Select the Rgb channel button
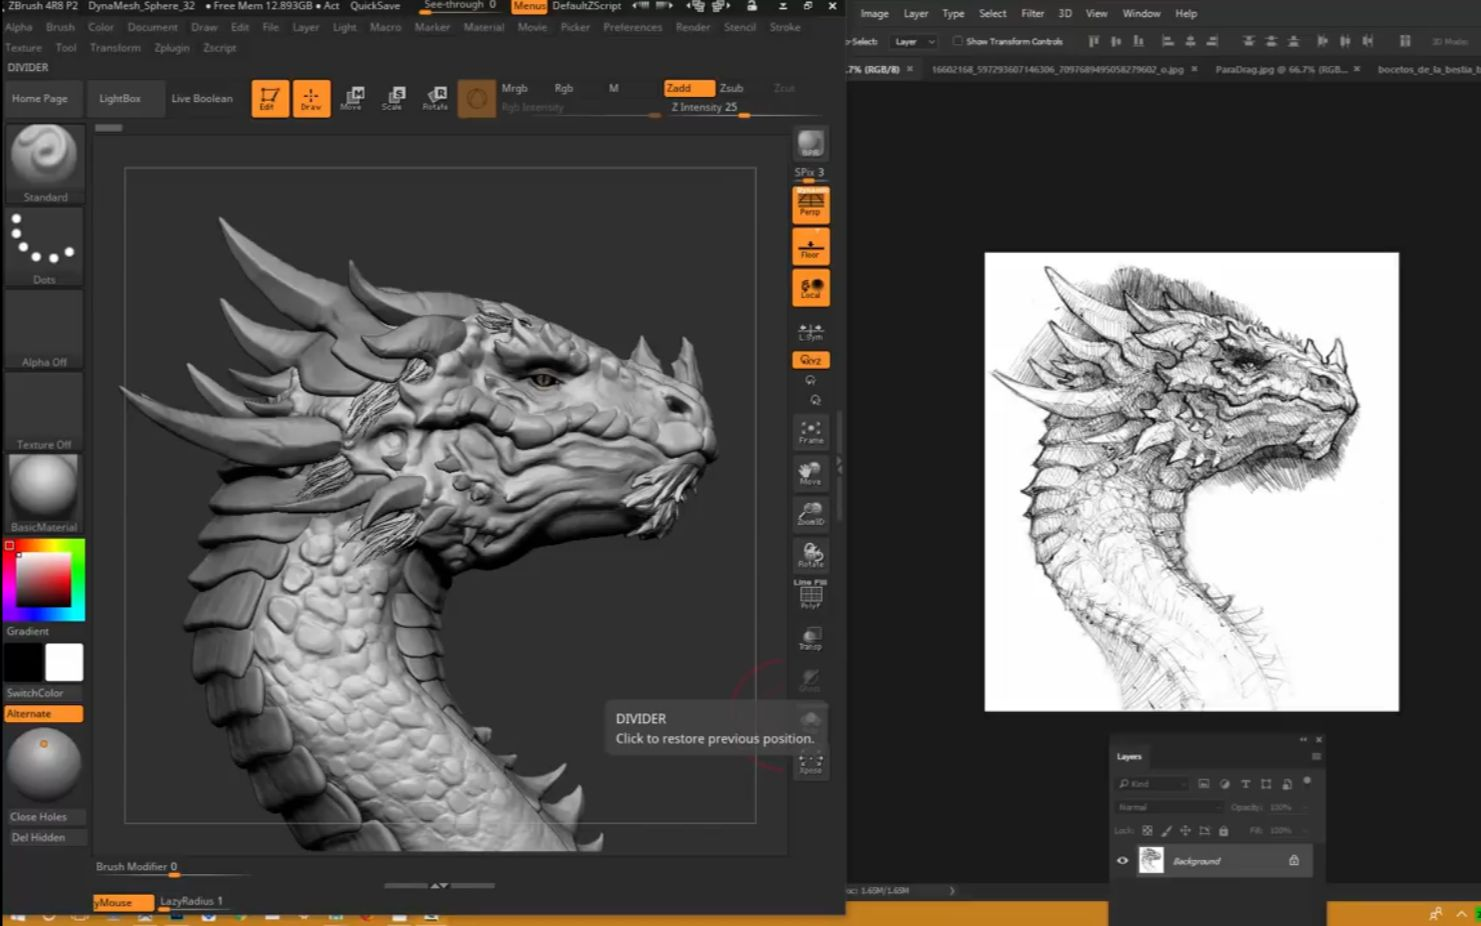This screenshot has width=1481, height=926. tap(564, 88)
